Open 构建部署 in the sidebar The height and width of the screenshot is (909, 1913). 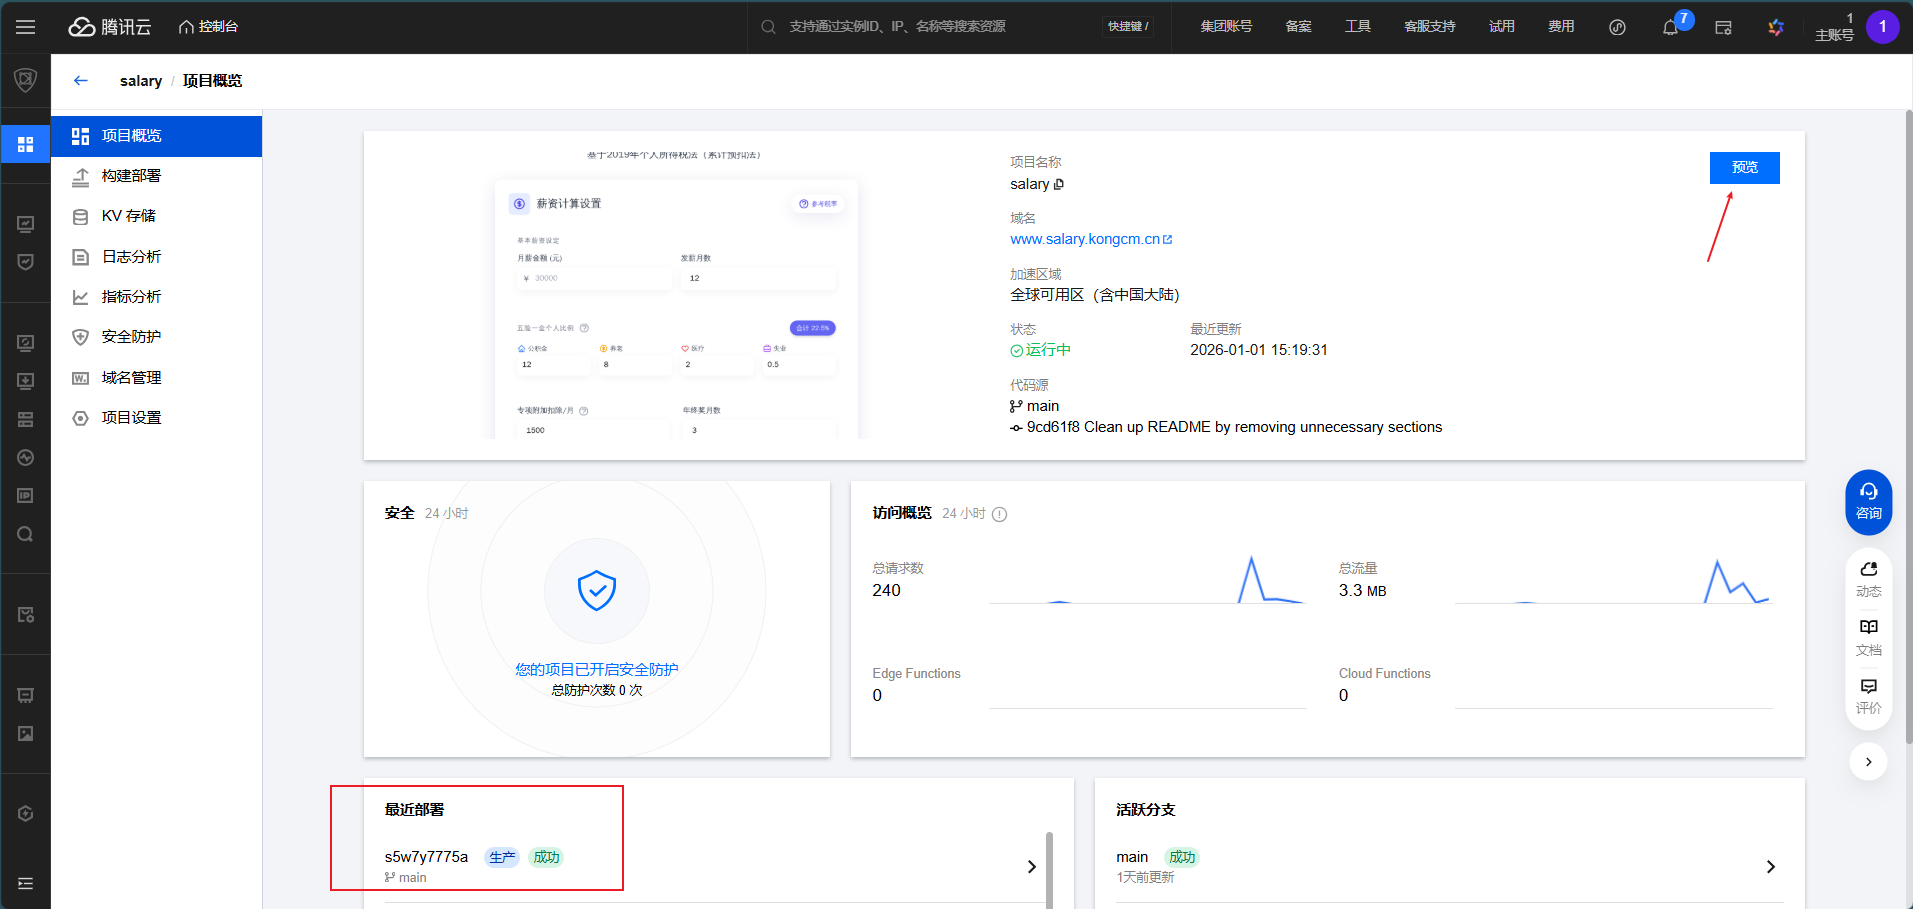tap(131, 176)
